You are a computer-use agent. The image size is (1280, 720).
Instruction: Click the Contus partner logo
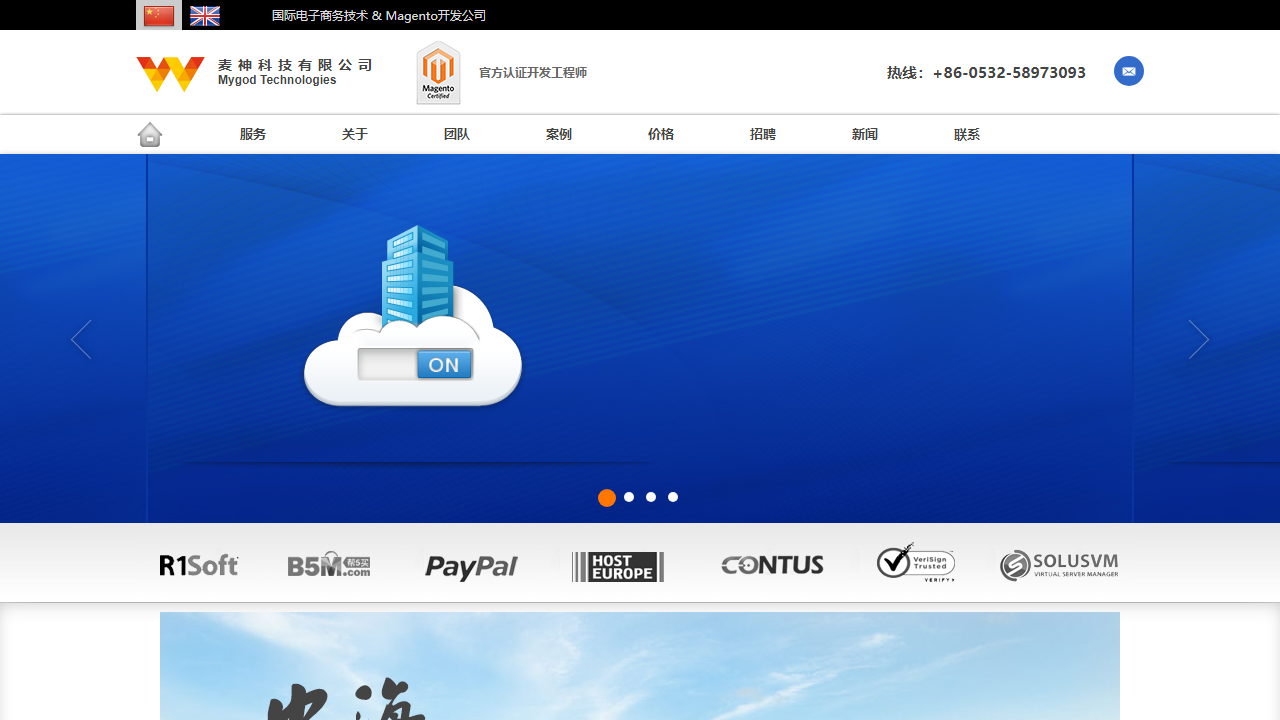(x=772, y=566)
